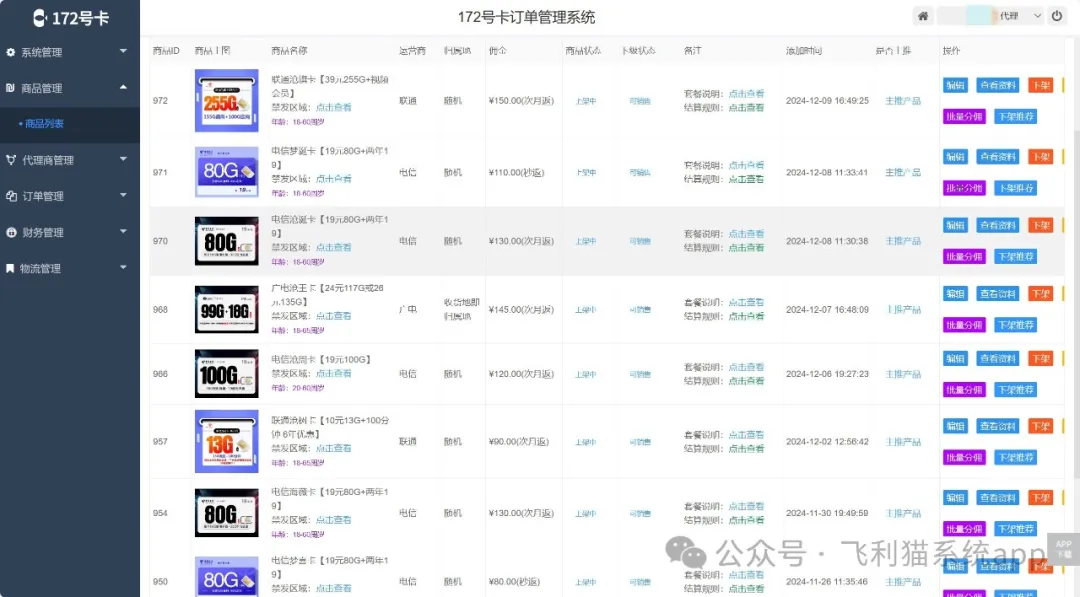Open the 80G product thumbnail for 970

pyautogui.click(x=227, y=241)
